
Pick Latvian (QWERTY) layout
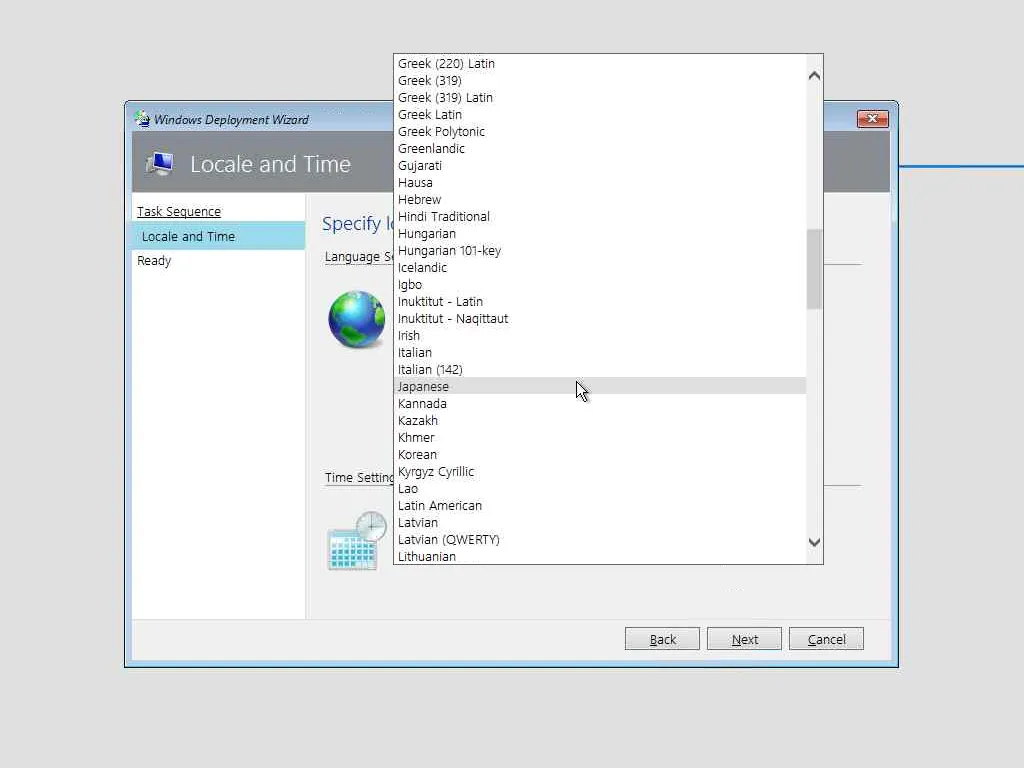(x=600, y=539)
